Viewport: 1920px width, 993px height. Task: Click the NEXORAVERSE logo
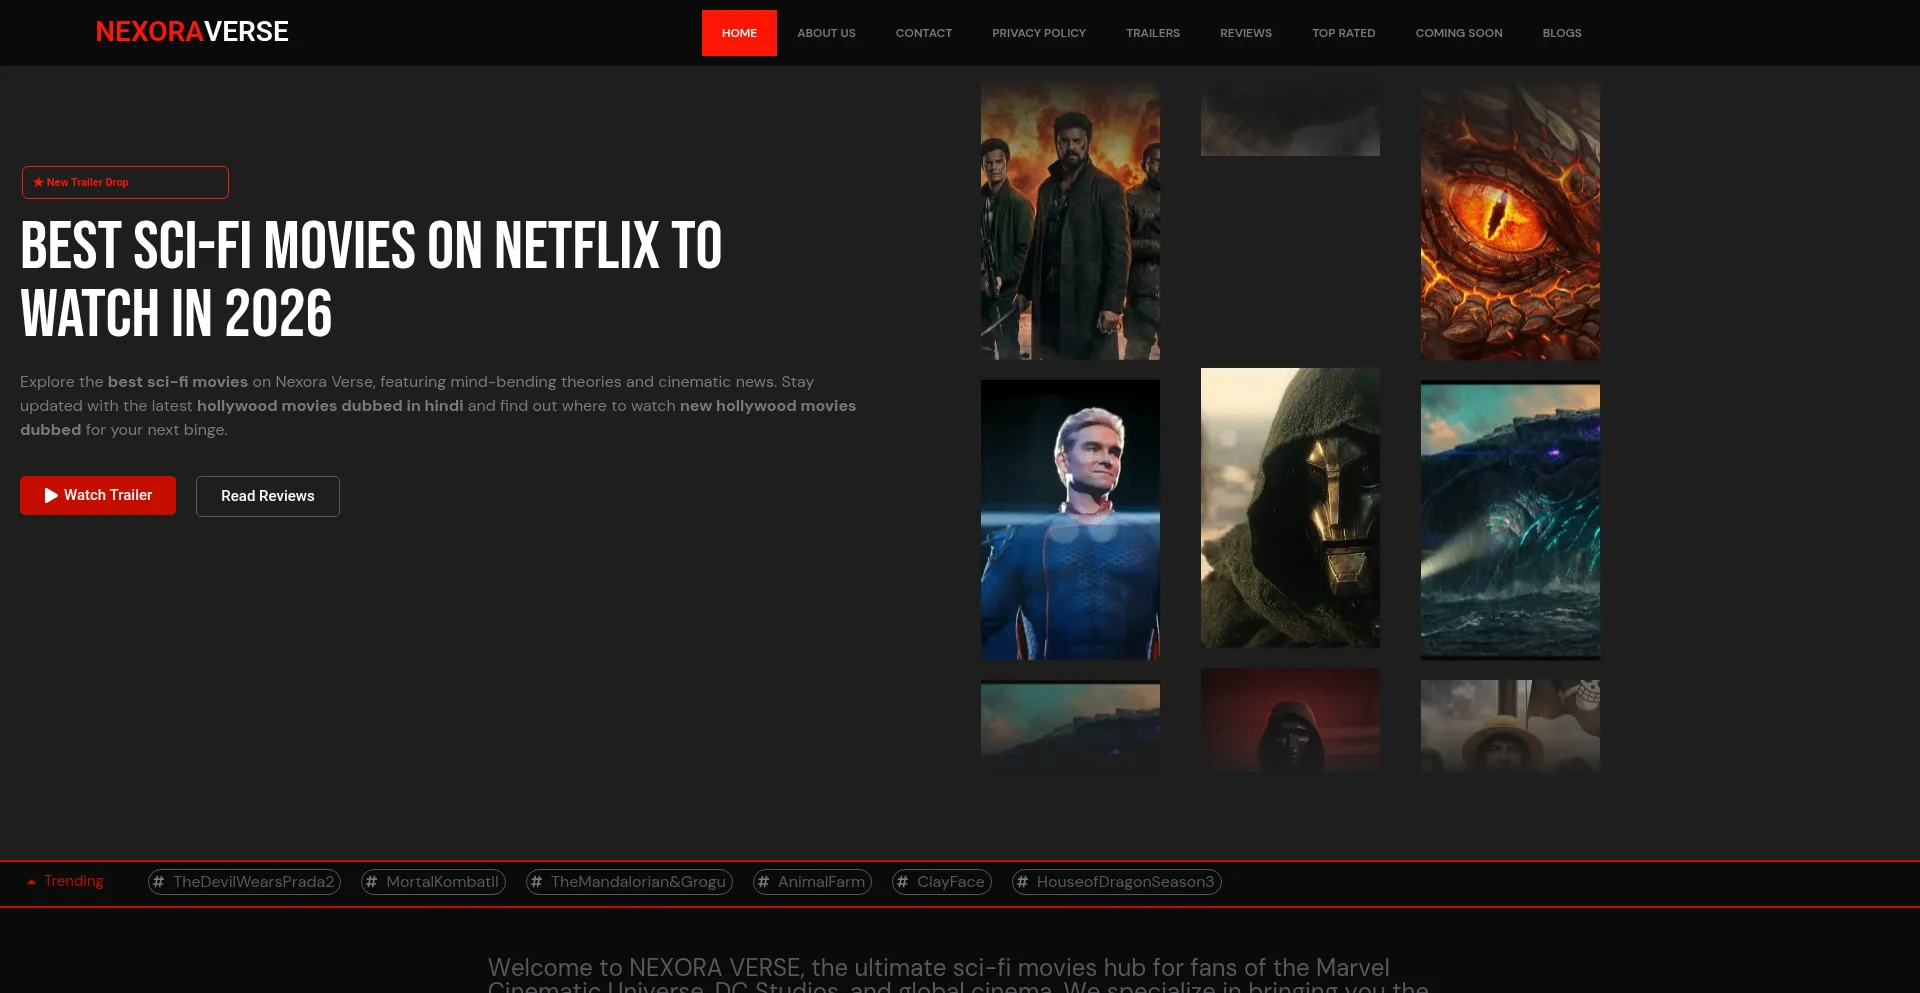192,32
